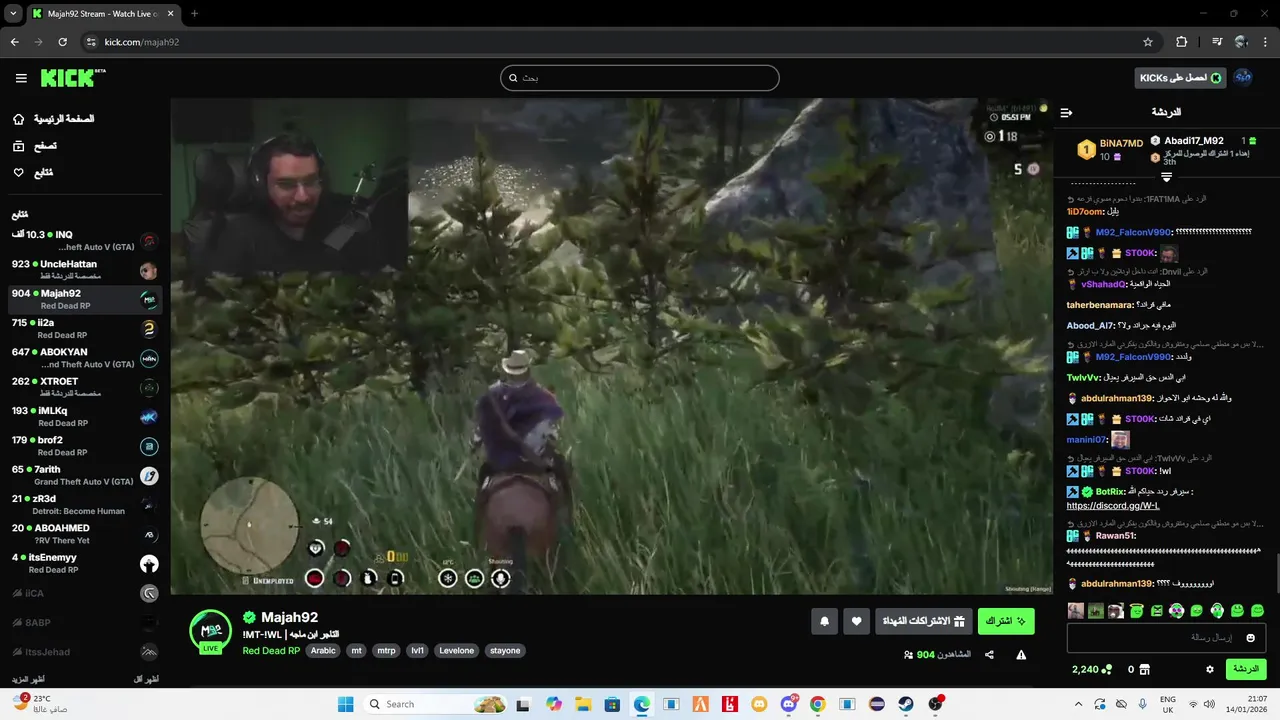Show hidden system tray icons

pyautogui.click(x=1078, y=704)
